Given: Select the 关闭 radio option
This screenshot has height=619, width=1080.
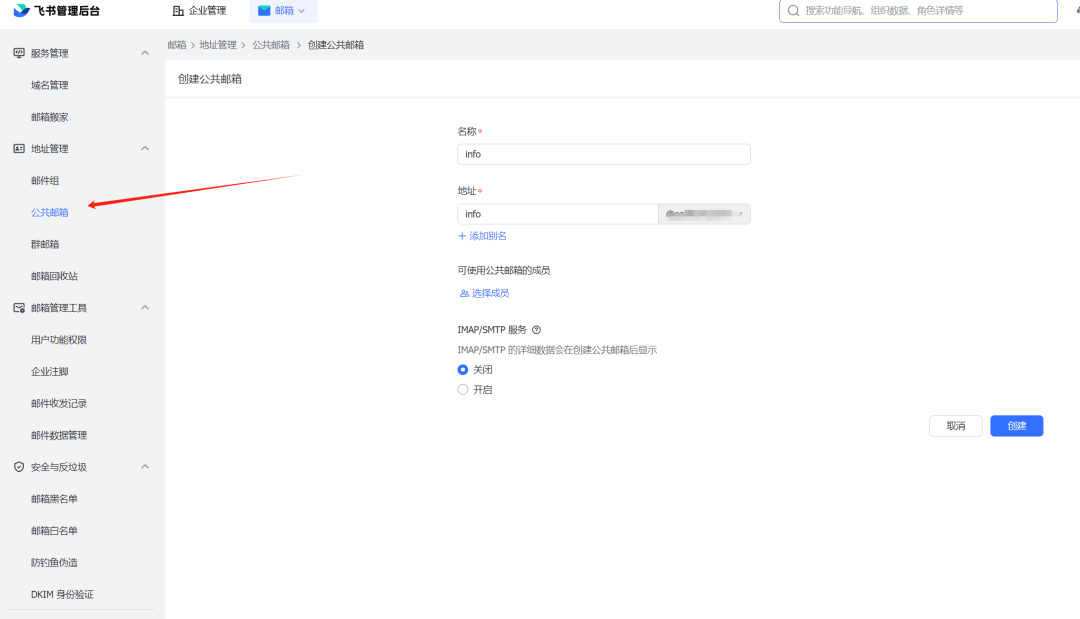Looking at the screenshot, I should pos(463,370).
